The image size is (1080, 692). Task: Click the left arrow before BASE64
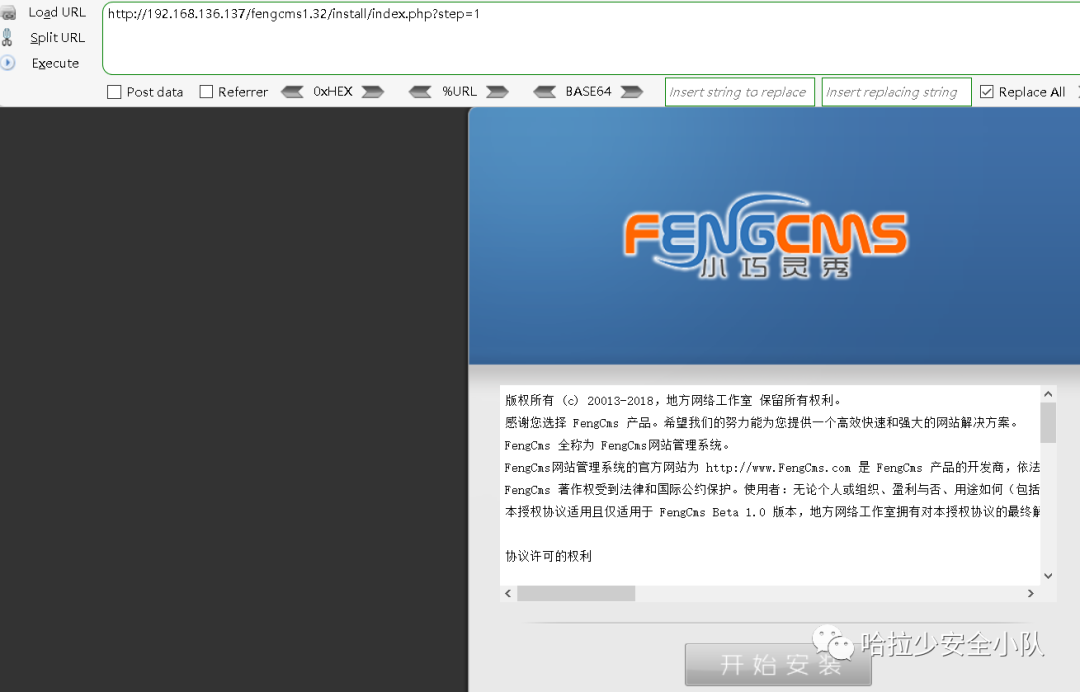pyautogui.click(x=545, y=92)
